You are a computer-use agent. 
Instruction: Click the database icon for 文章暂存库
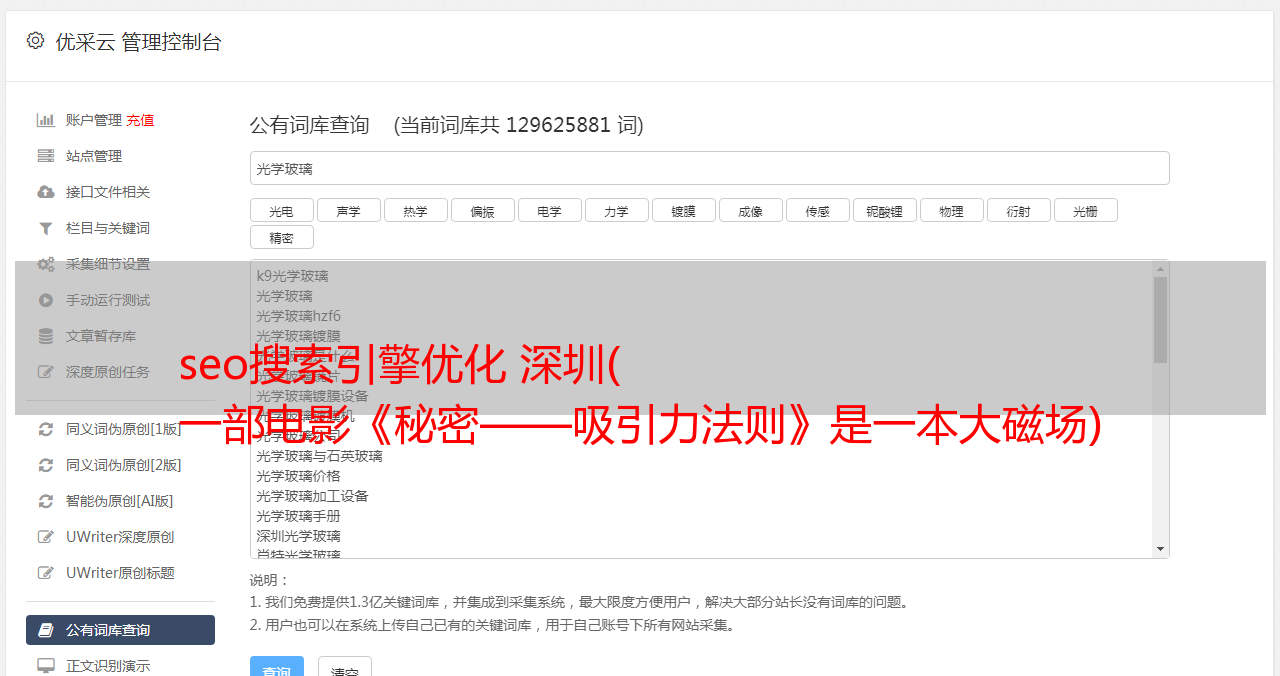click(45, 336)
